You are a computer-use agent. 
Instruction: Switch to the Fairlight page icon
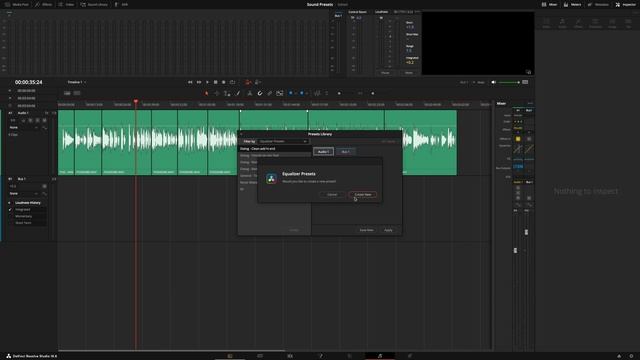point(380,356)
